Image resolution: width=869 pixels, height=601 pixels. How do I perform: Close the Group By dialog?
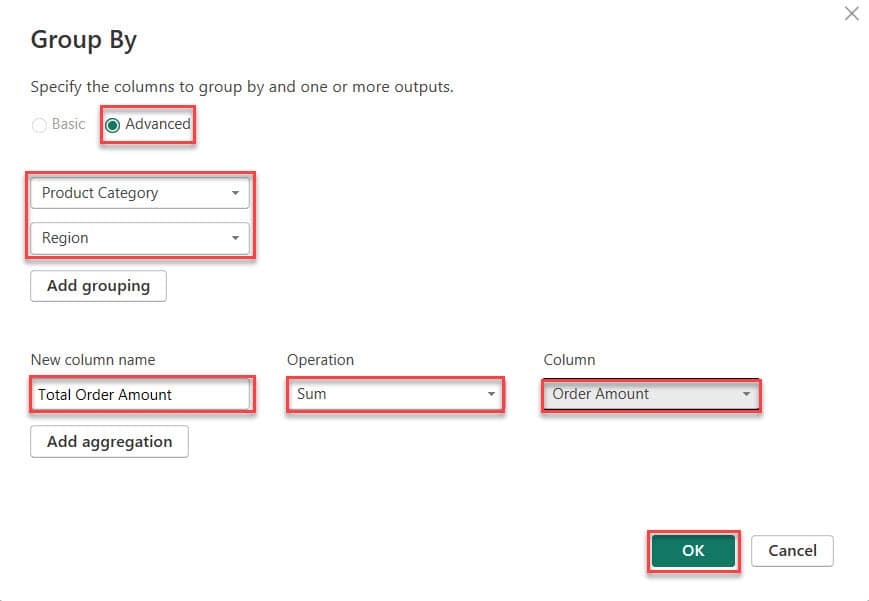point(851,13)
